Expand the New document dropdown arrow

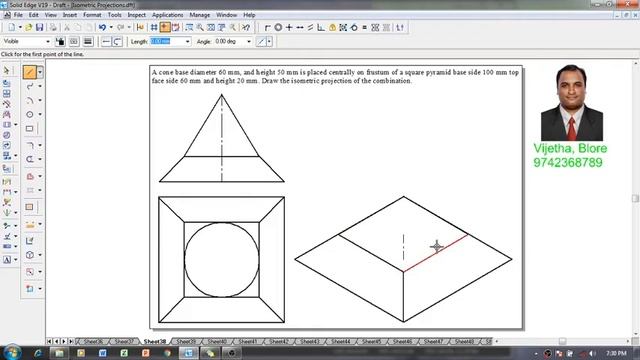click(20, 28)
